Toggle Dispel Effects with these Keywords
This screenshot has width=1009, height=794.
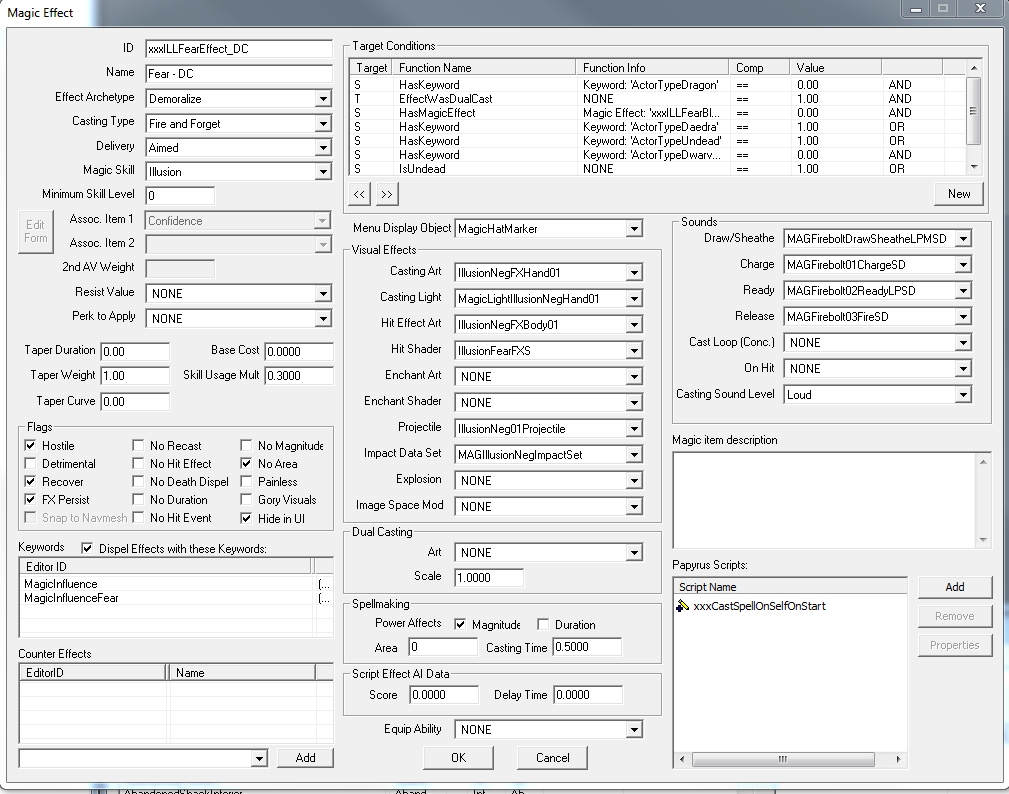pos(87,548)
